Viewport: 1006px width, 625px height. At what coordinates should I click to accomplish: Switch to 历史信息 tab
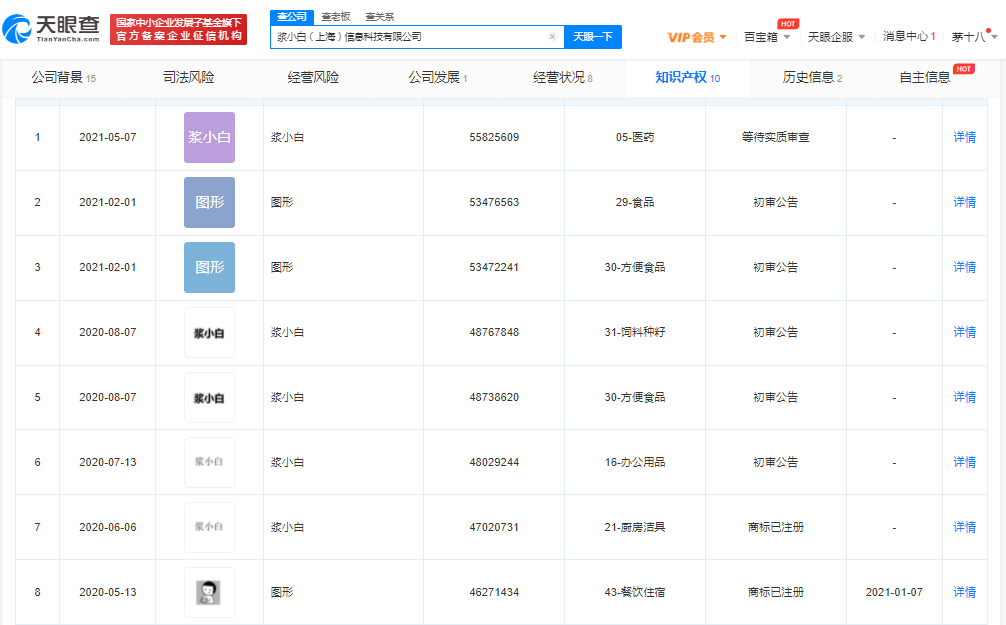[812, 78]
